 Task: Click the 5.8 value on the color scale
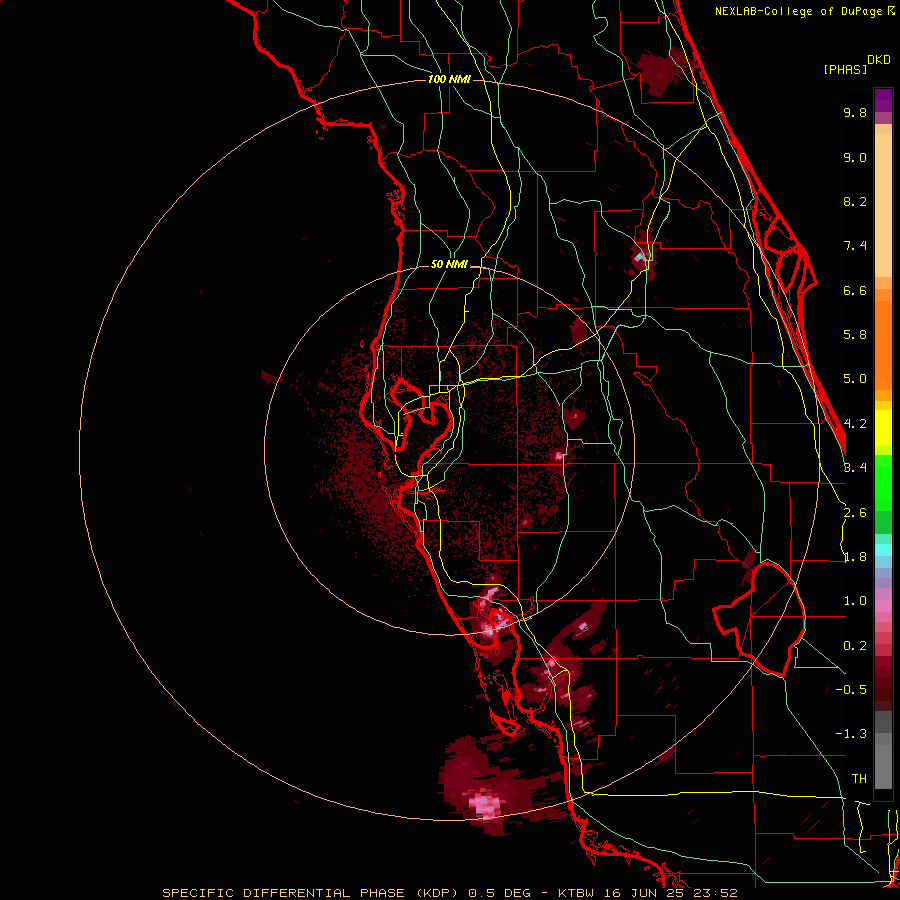855,335
